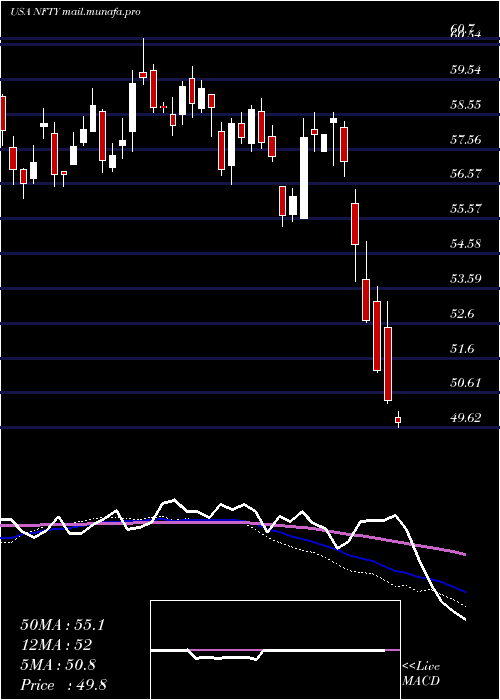
Task: Click the 50.61 price axis label
Action: click(467, 383)
